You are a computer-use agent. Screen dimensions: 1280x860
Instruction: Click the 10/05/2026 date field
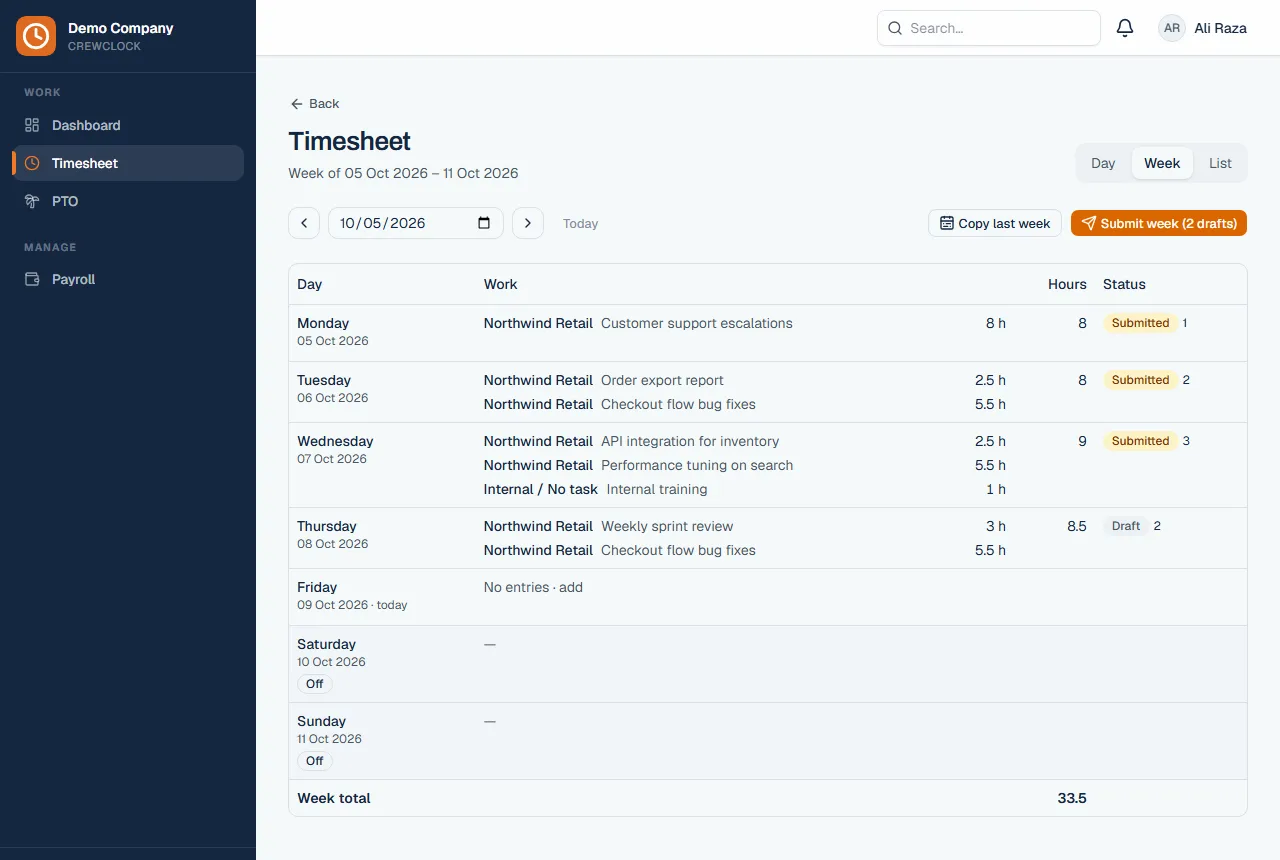(415, 223)
